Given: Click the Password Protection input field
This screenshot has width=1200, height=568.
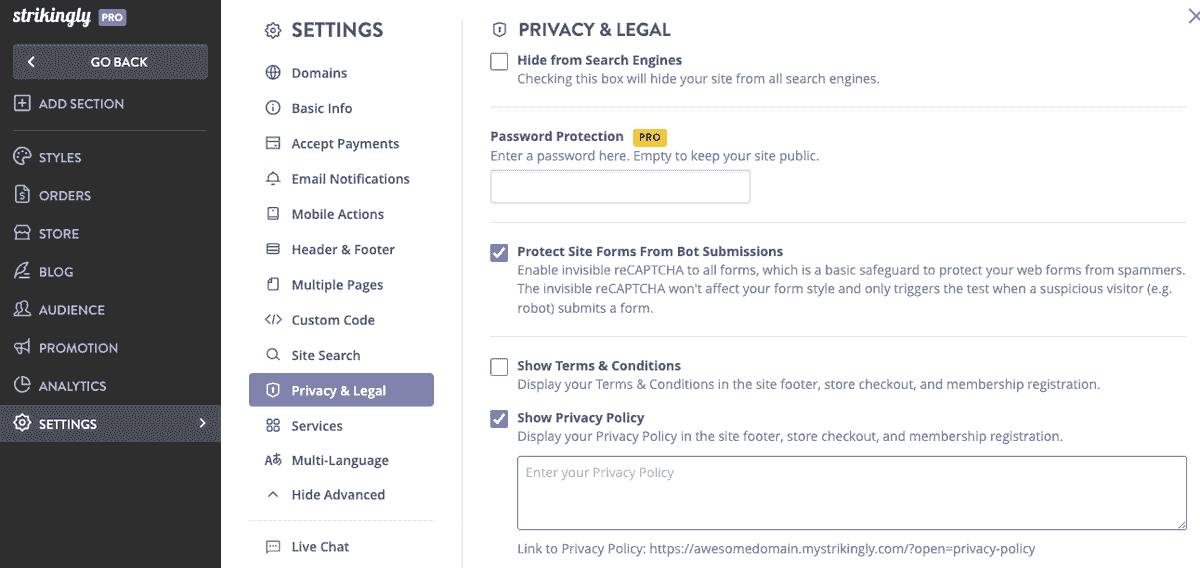Looking at the screenshot, I should click(x=620, y=187).
